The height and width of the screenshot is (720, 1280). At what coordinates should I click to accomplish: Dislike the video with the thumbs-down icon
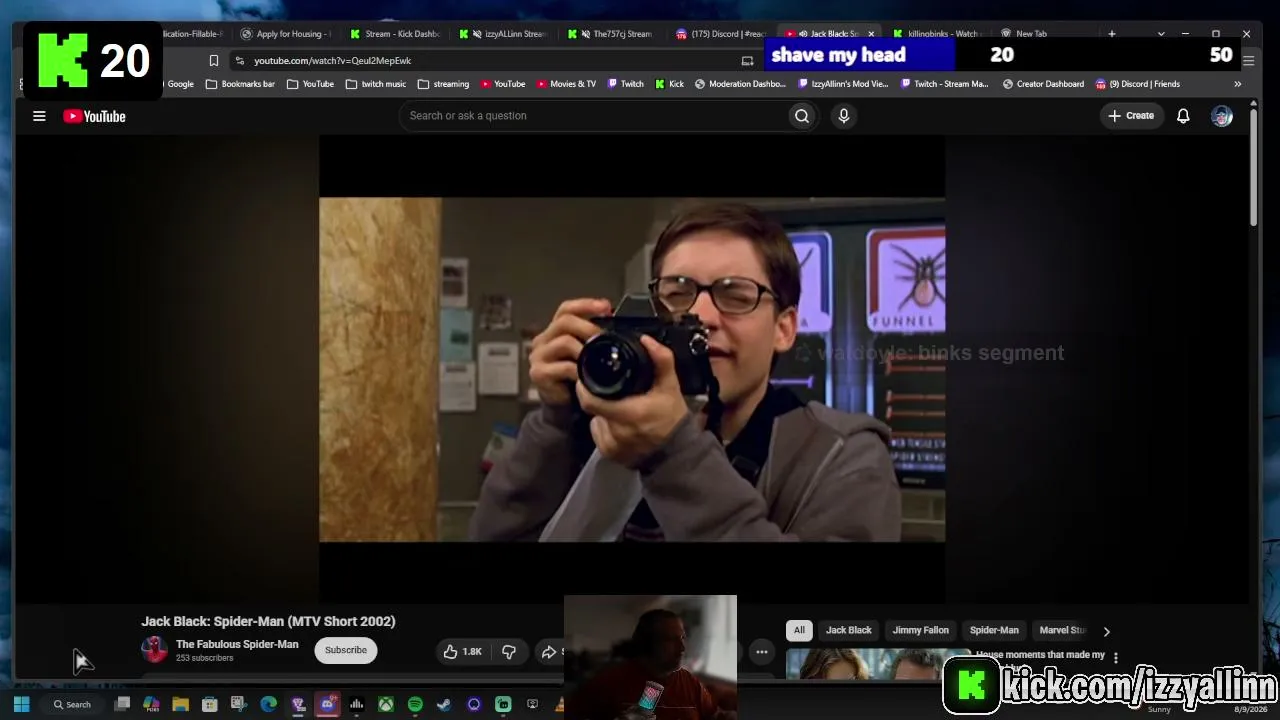click(x=509, y=652)
